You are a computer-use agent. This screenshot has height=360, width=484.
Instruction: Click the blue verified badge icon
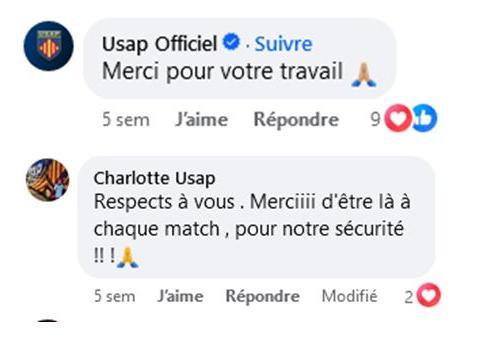pyautogui.click(x=231, y=42)
